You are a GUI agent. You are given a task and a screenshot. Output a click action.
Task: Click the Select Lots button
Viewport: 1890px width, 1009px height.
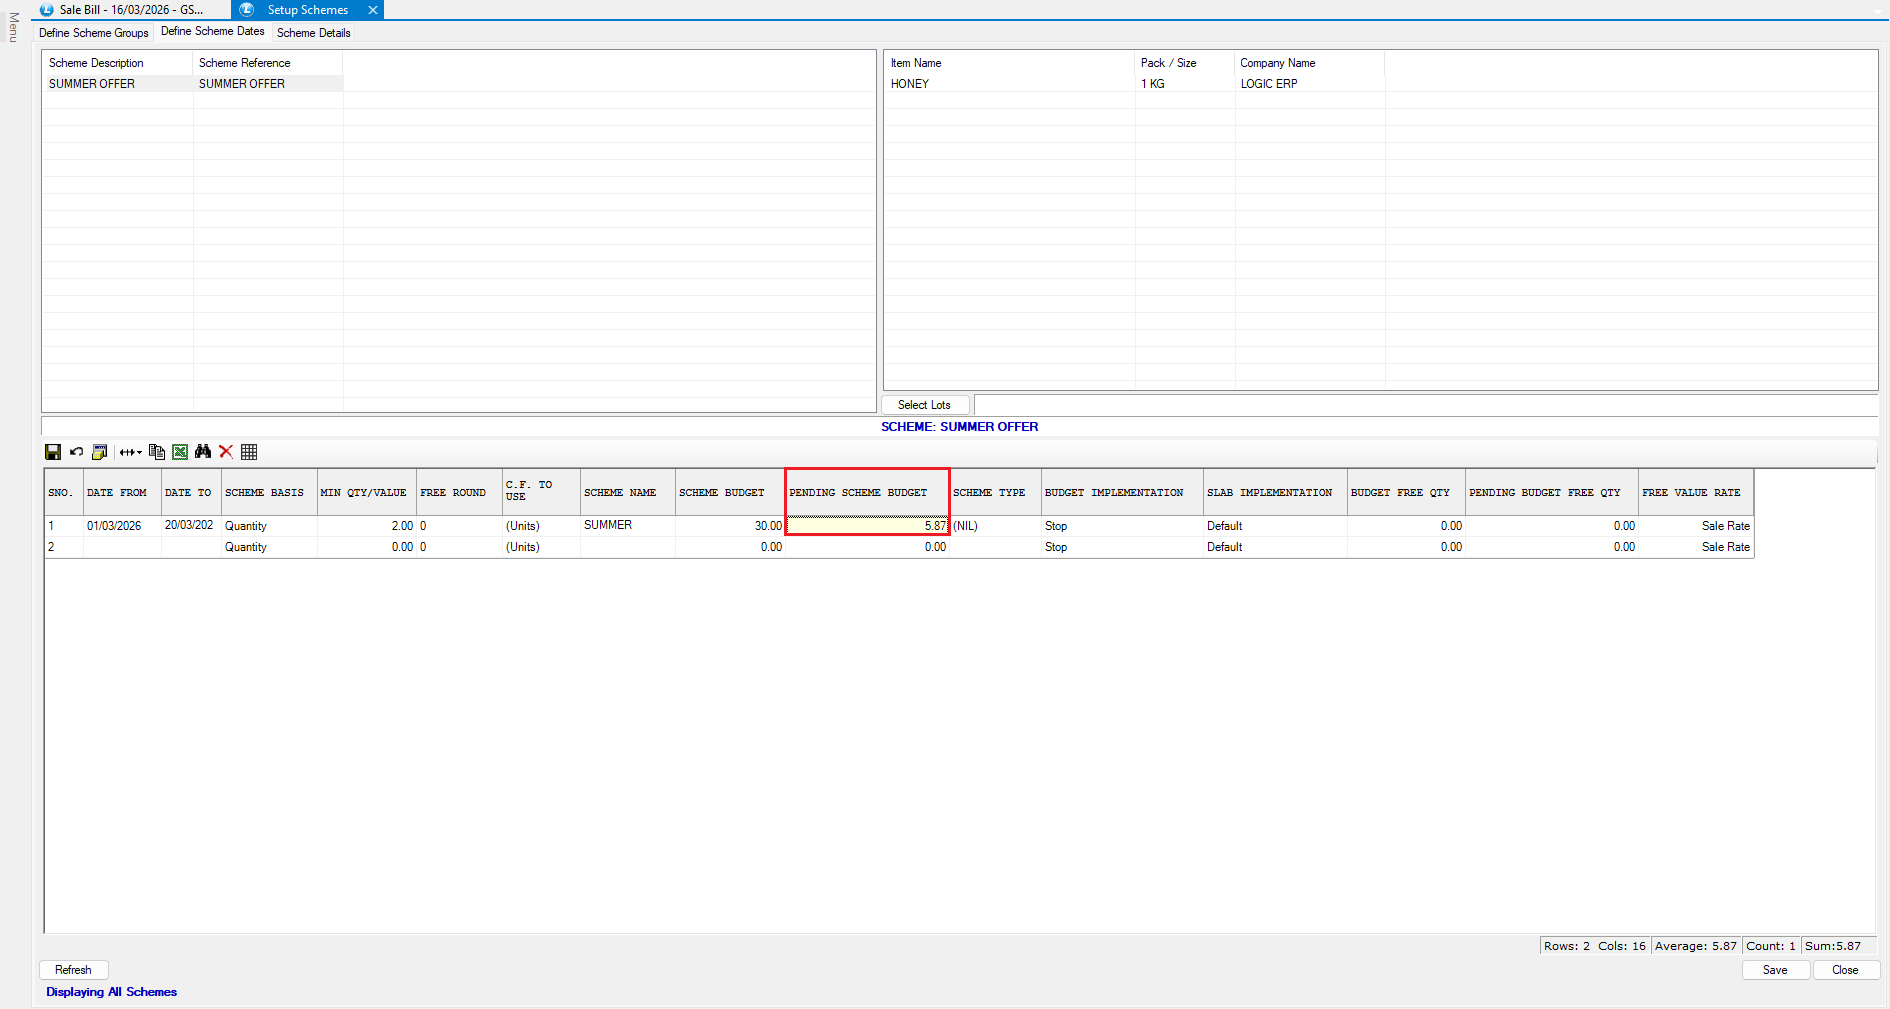[x=924, y=405]
